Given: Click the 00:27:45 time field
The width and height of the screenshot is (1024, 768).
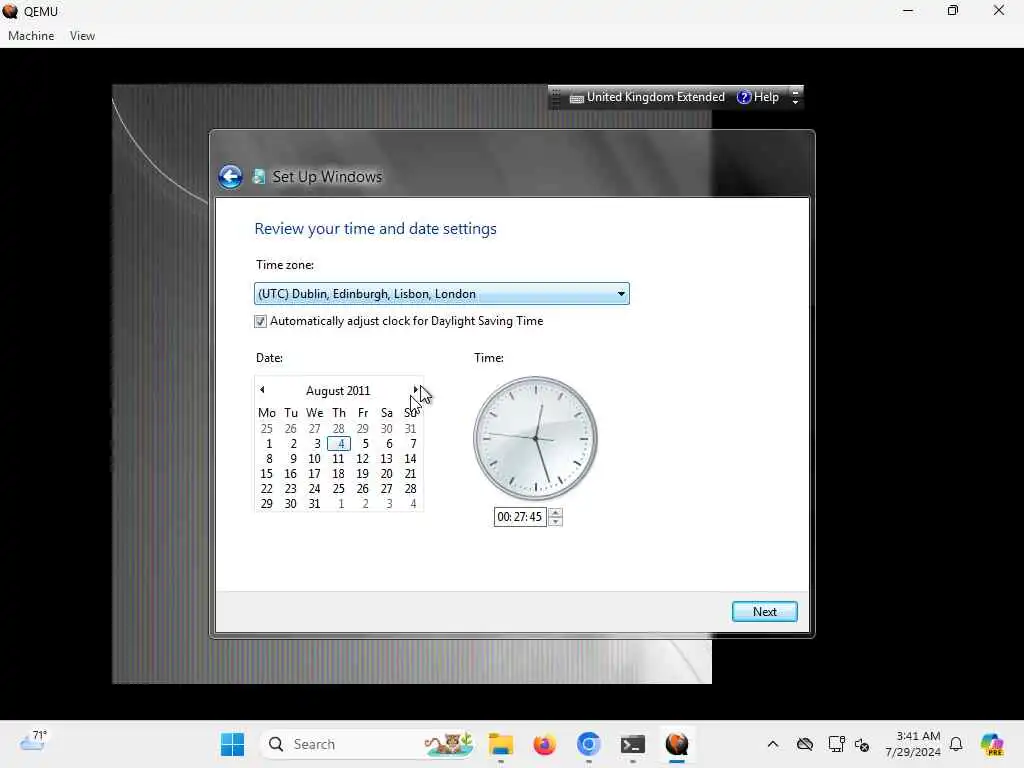Looking at the screenshot, I should [520, 517].
